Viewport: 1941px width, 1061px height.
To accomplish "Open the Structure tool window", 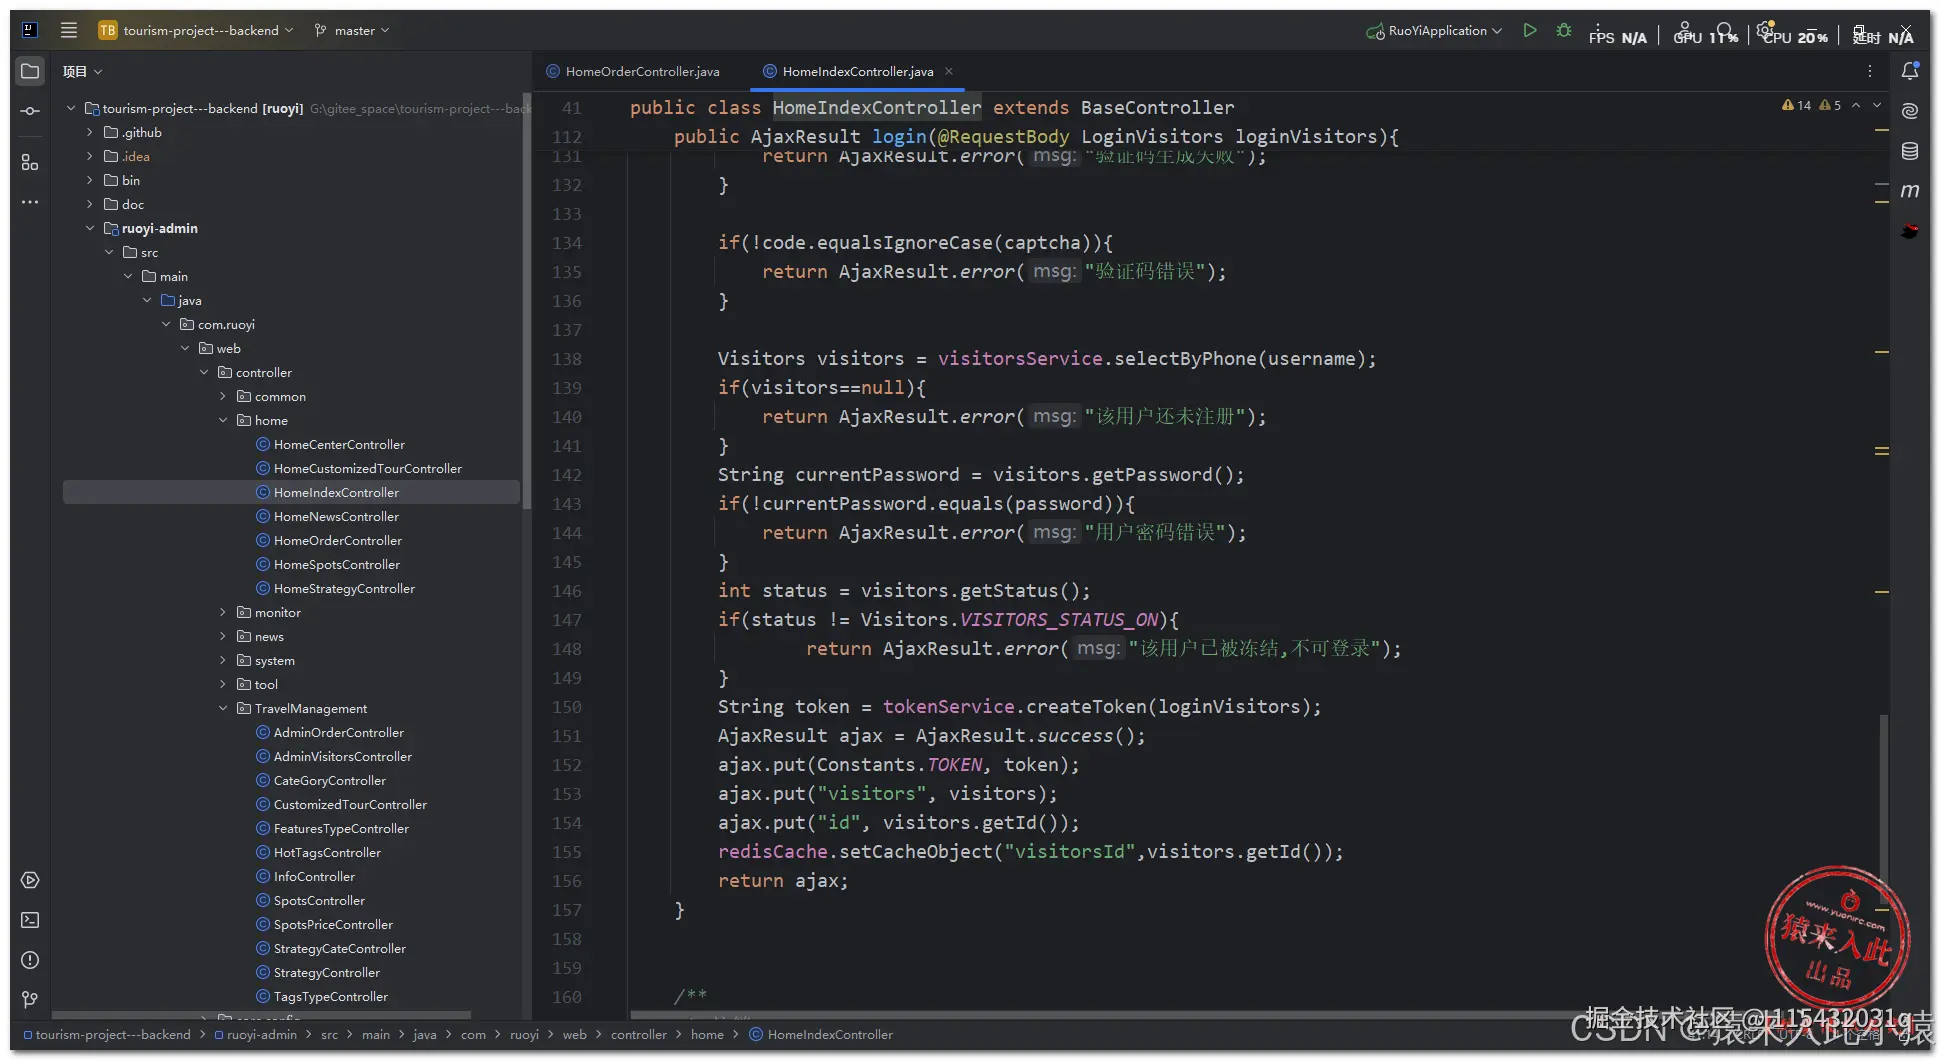I will click(30, 162).
